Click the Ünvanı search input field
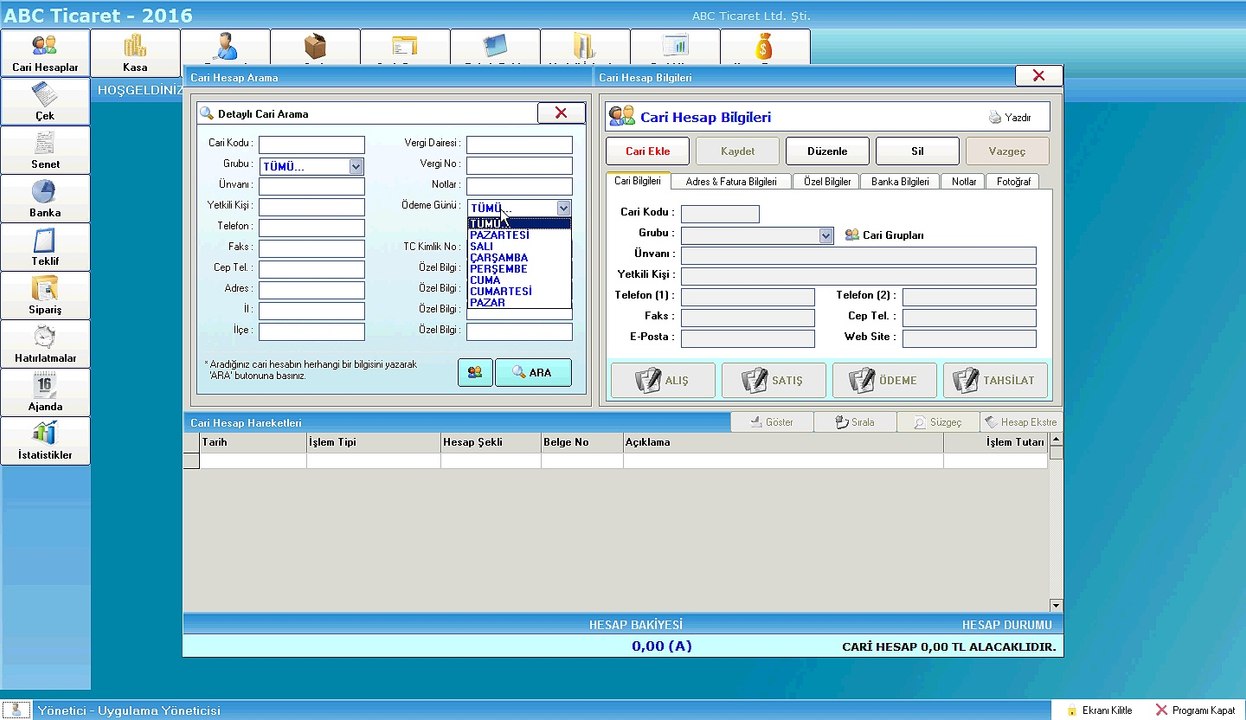This screenshot has width=1246, height=720. tap(312, 187)
